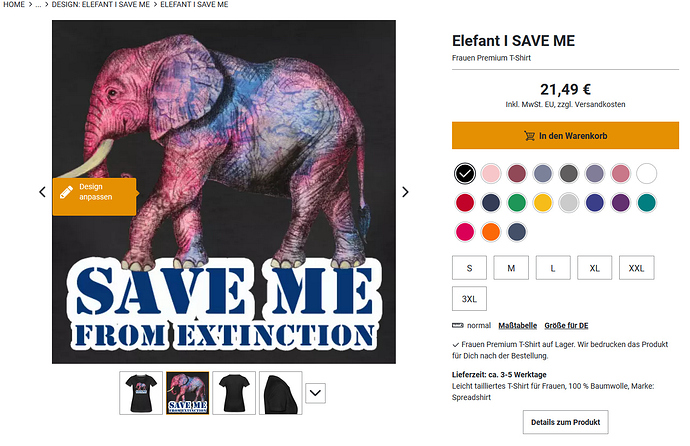This screenshot has height=446, width=690.
Task: Show the next product image arrow
Action: pos(406,192)
